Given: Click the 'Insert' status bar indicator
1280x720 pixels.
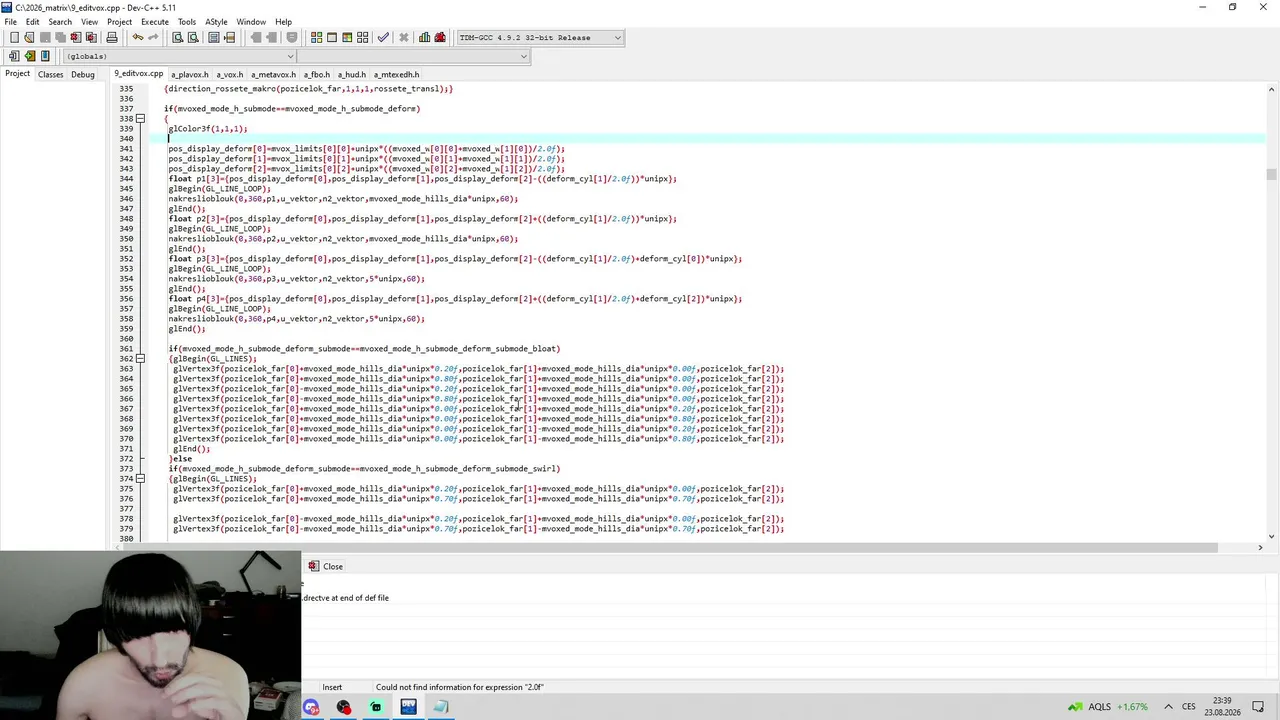Looking at the screenshot, I should point(332,687).
